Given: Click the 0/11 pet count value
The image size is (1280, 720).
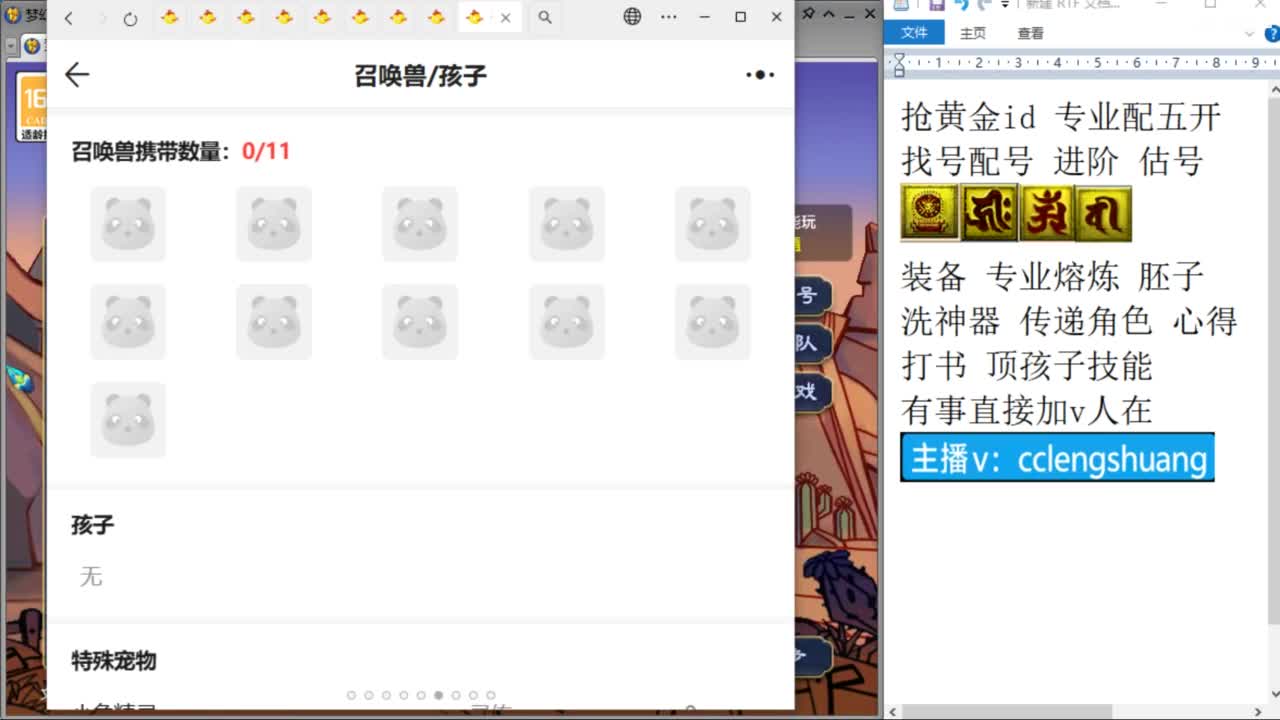Looking at the screenshot, I should coord(266,152).
